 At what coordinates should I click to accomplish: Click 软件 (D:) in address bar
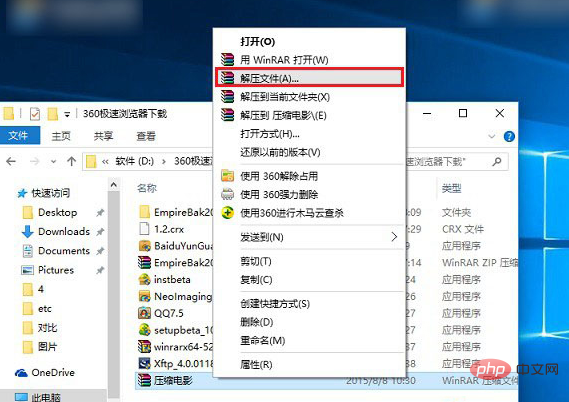point(135,161)
